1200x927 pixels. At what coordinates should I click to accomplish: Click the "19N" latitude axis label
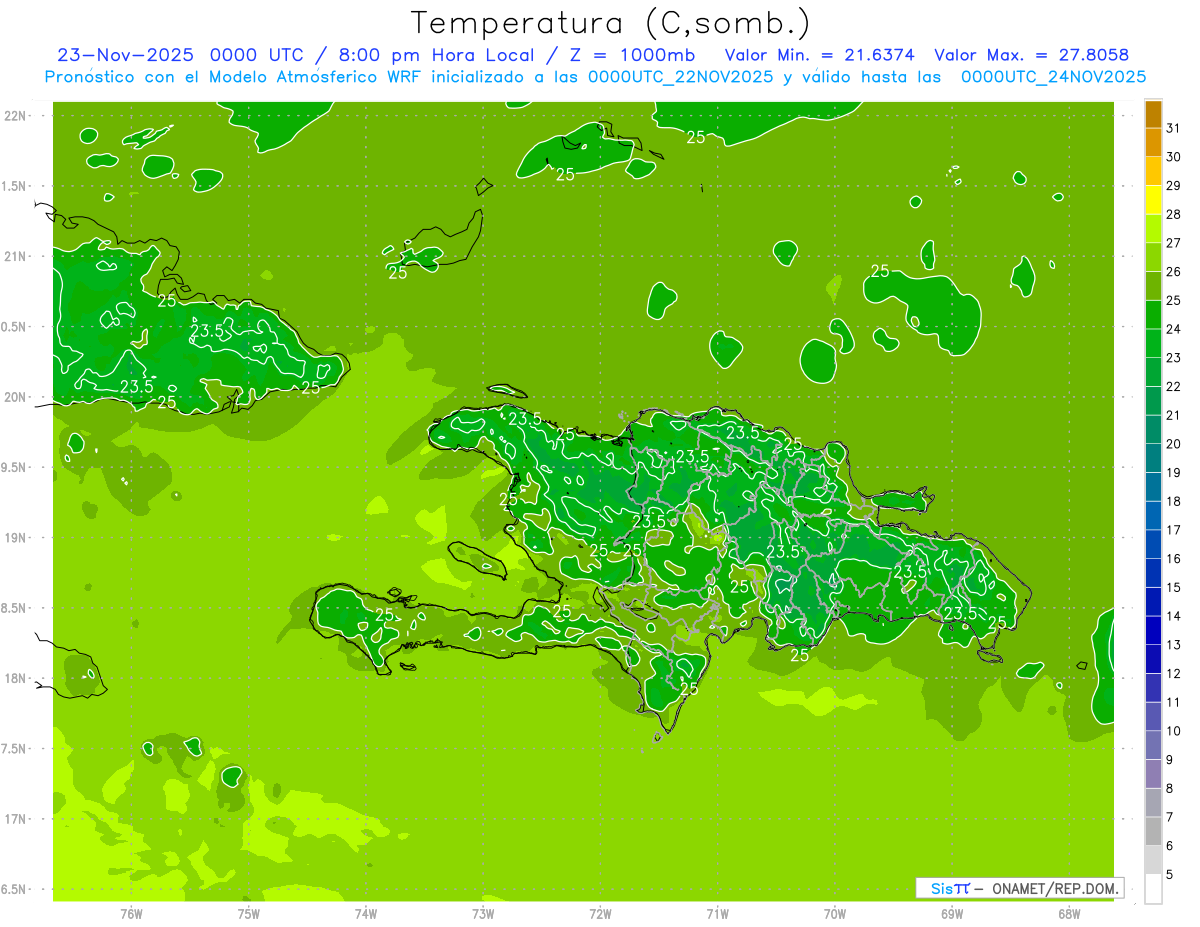(x=14, y=537)
